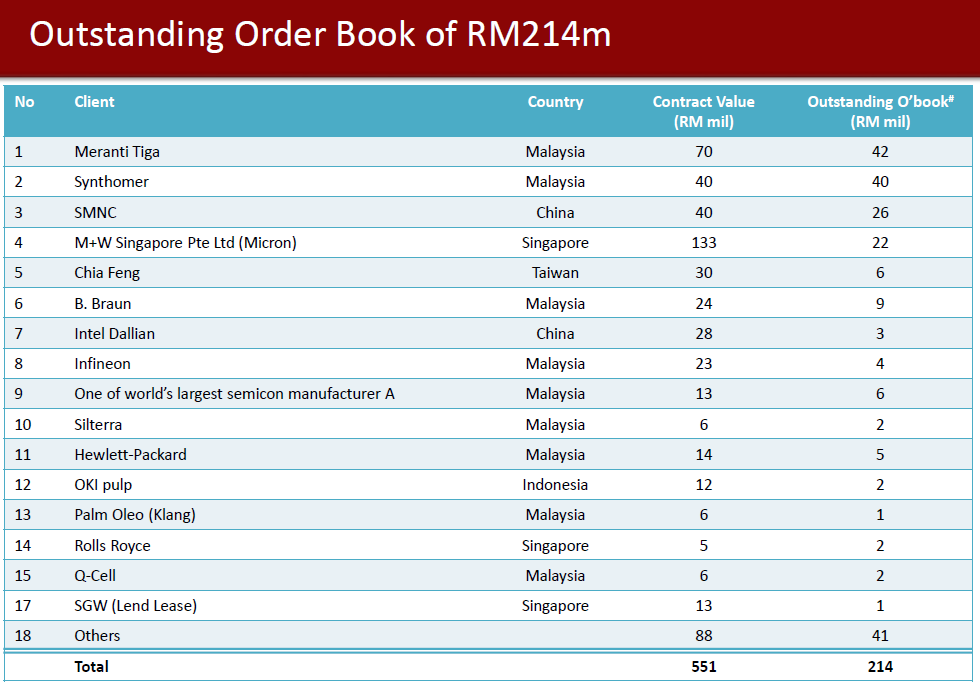980x690 pixels.
Task: Click the 'SMNC' client cell
Action: coord(95,212)
